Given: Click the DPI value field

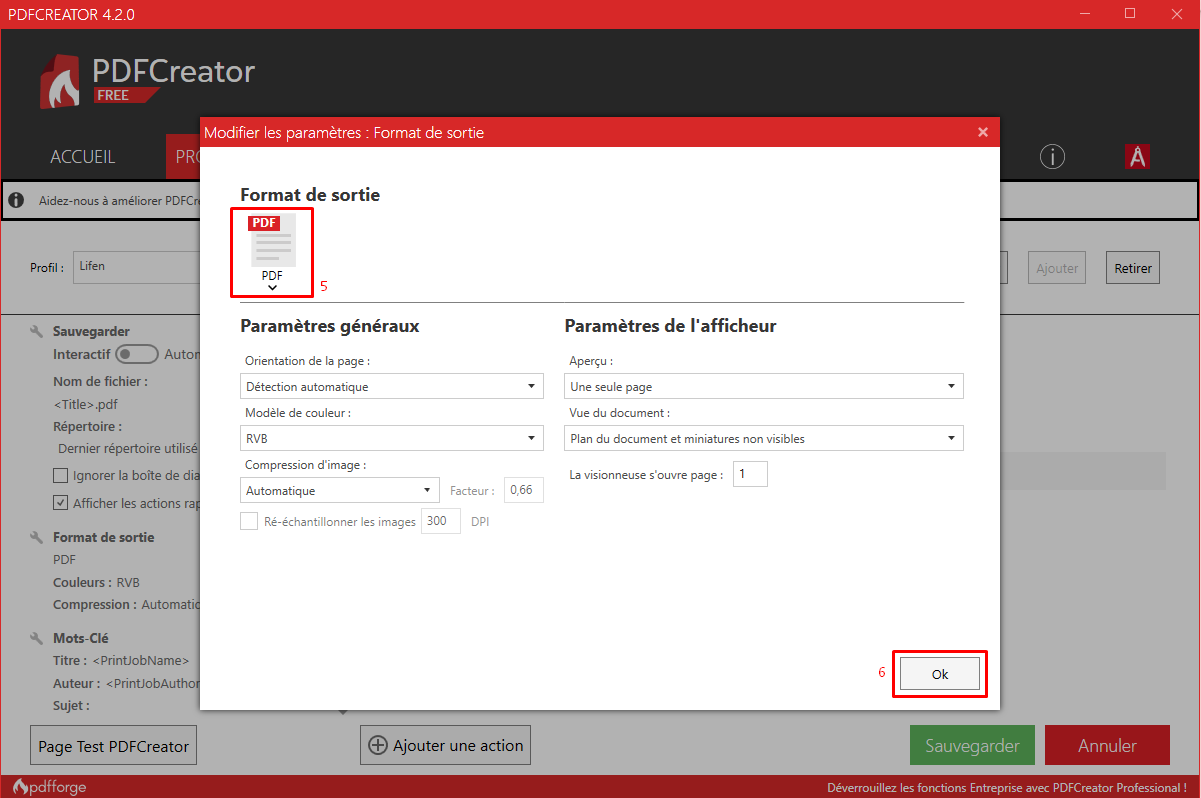Looking at the screenshot, I should click(x=441, y=521).
